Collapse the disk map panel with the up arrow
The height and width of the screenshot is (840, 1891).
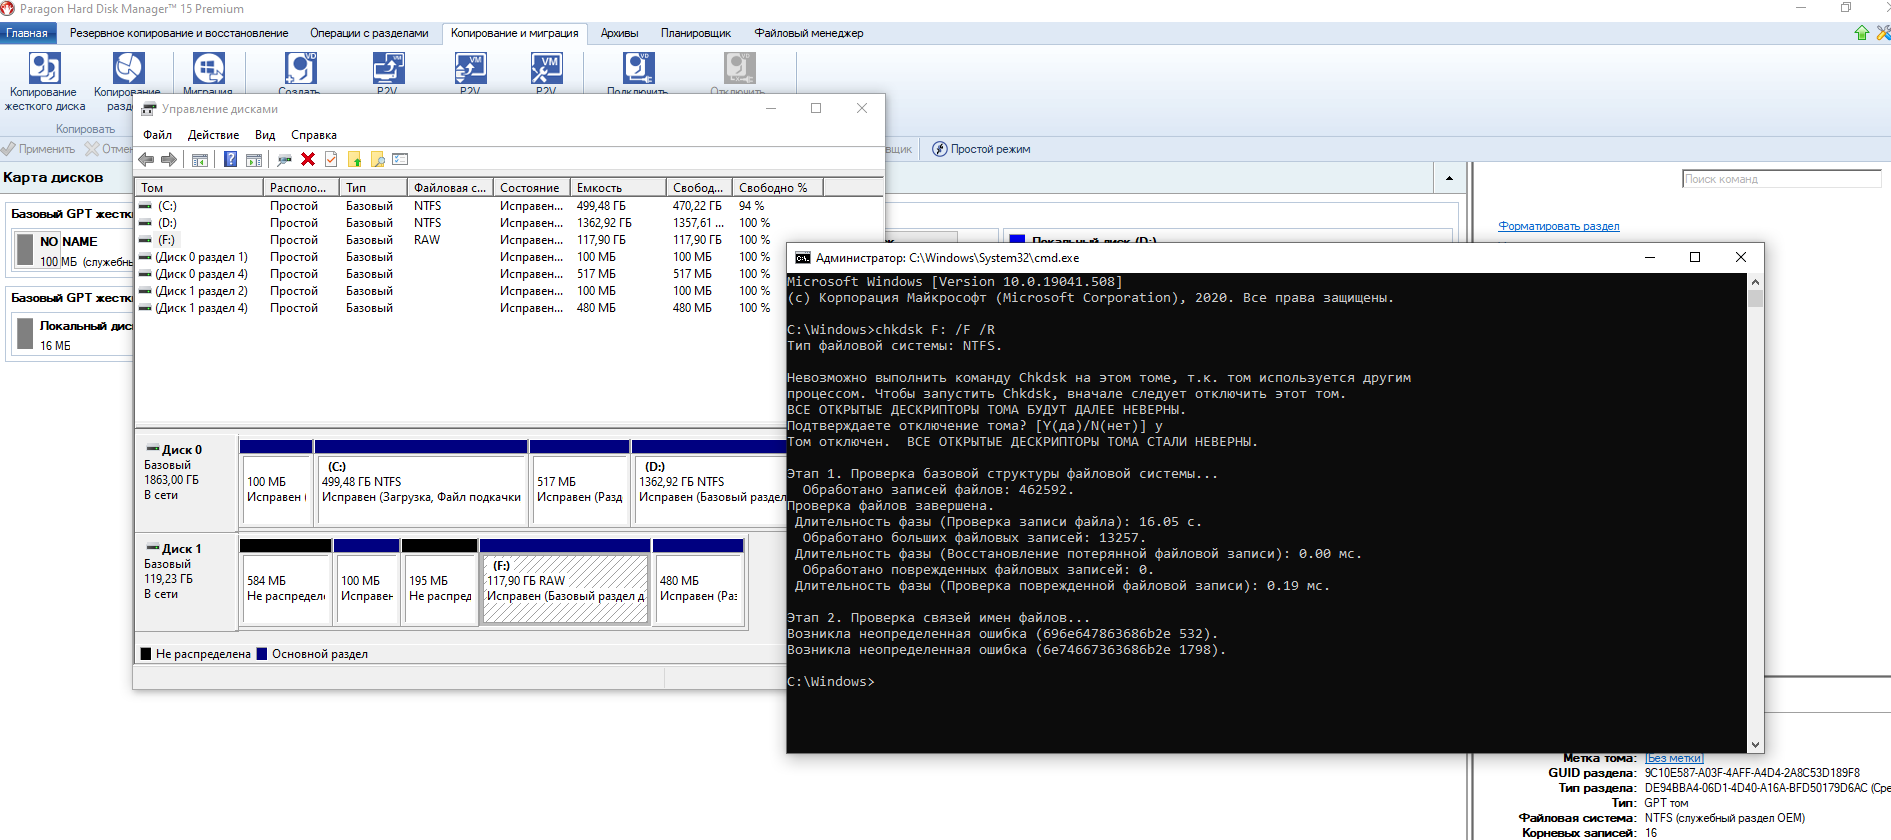[1449, 179]
